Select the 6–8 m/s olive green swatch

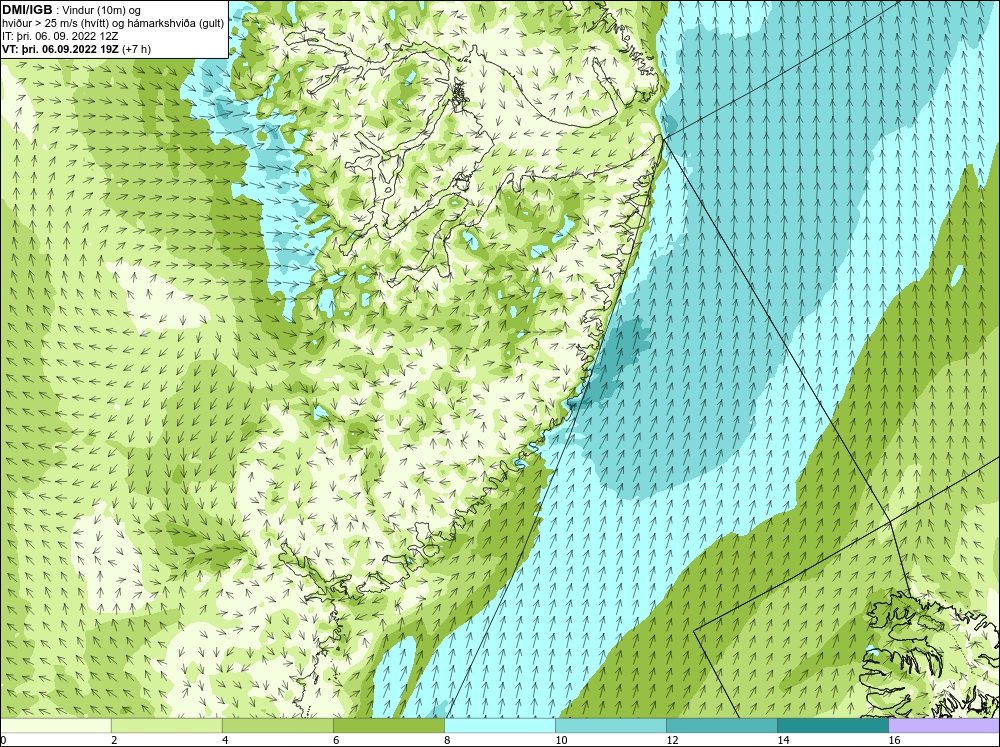coord(388,725)
